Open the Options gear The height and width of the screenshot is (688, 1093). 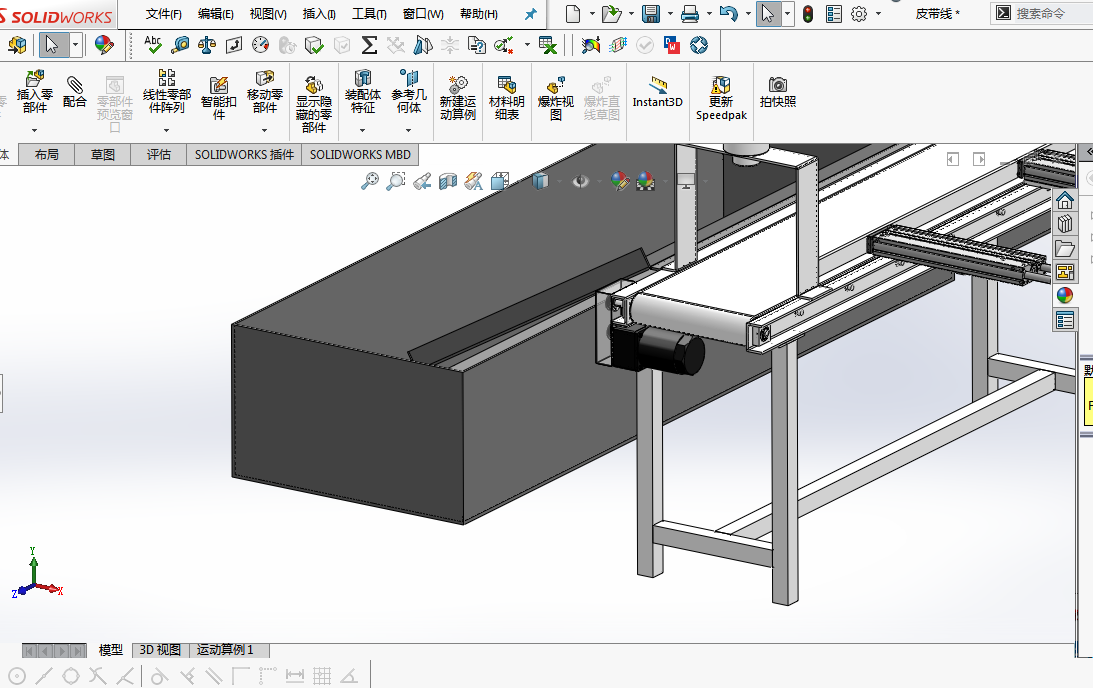(859, 14)
